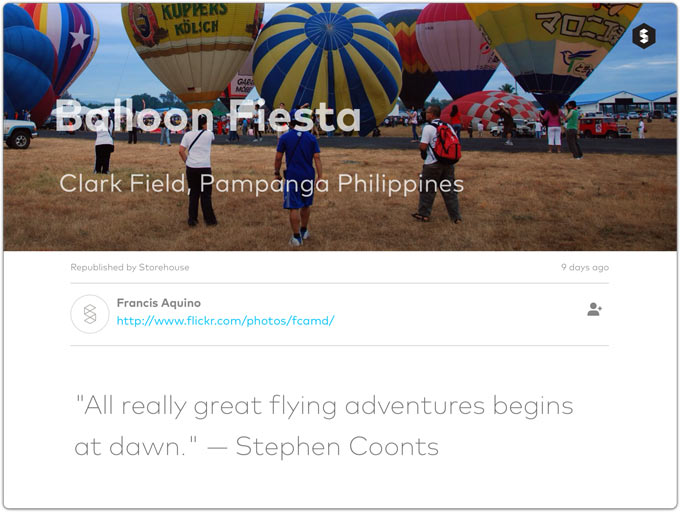Click the blue and yellow striped balloon
The width and height of the screenshot is (680, 512).
pos(327,61)
